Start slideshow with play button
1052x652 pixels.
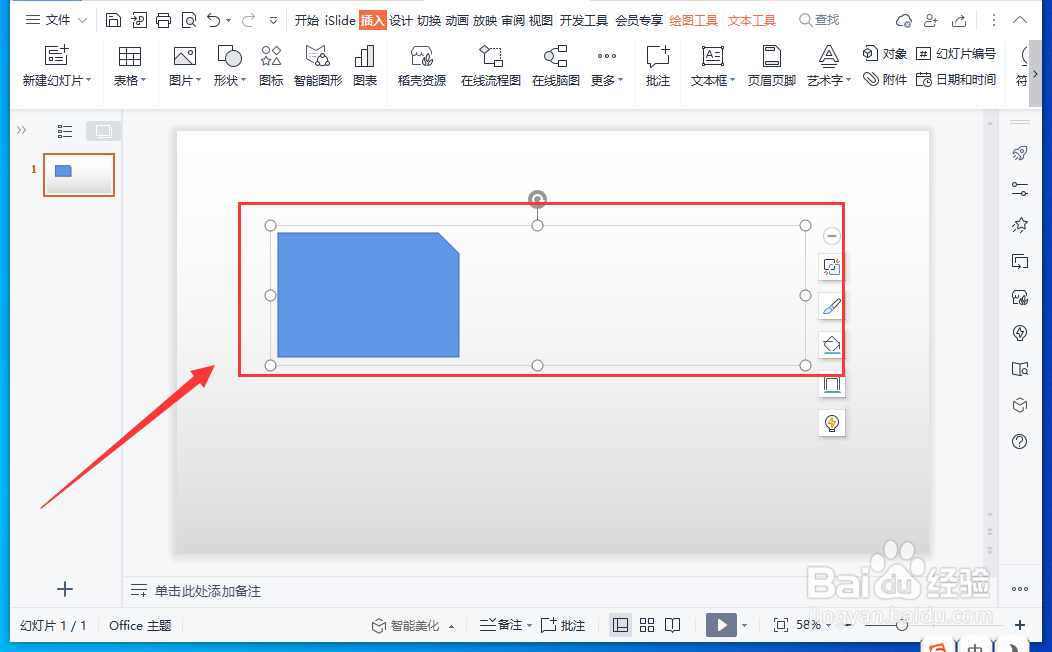[721, 625]
